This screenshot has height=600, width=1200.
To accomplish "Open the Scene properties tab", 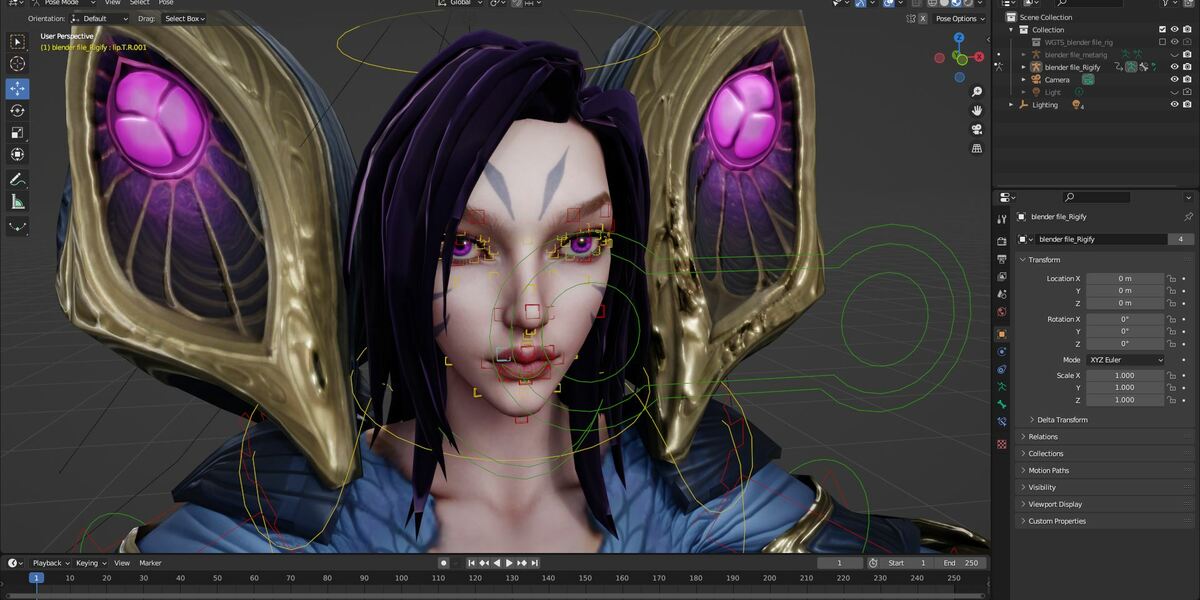I will 1002,295.
